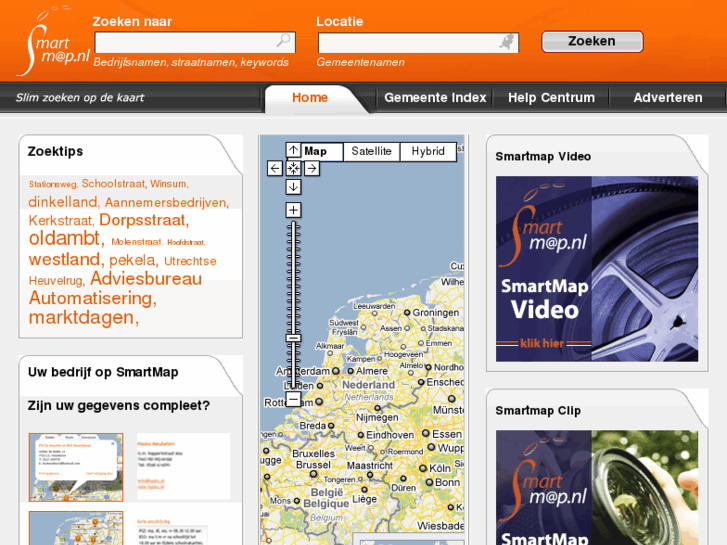
Task: Click the 'Uw bedrijf op SmartMap' heading
Action: [x=103, y=372]
